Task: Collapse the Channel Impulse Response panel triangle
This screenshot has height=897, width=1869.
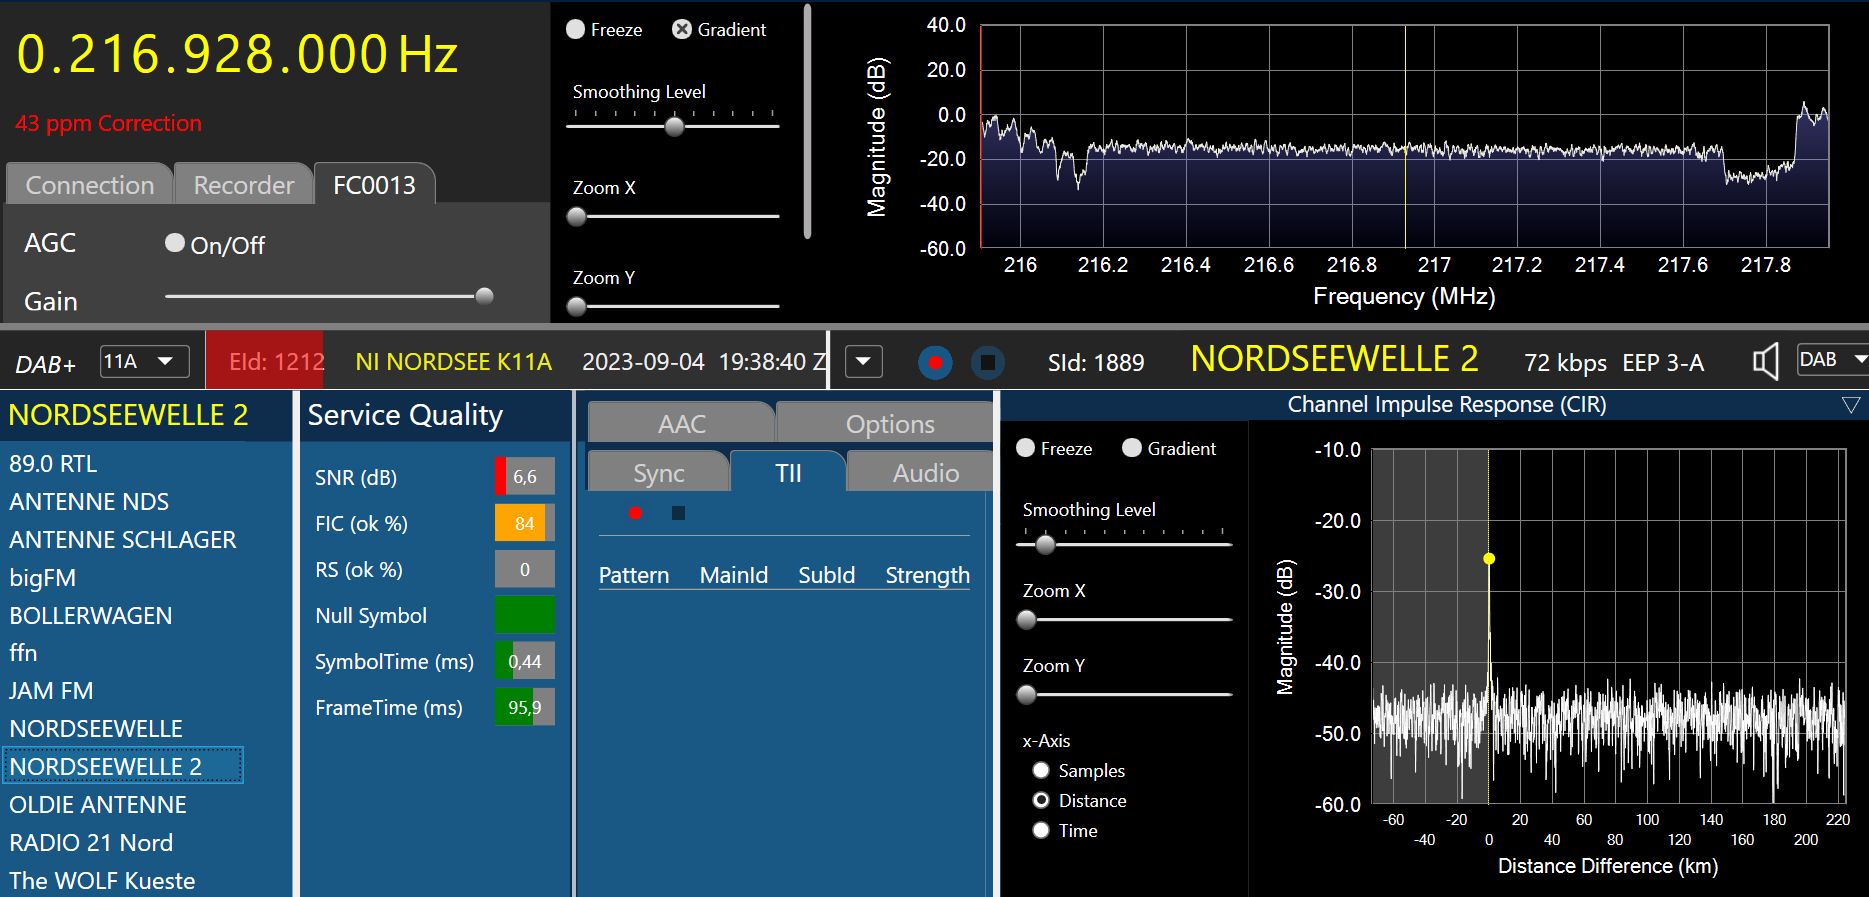Action: click(x=1851, y=405)
